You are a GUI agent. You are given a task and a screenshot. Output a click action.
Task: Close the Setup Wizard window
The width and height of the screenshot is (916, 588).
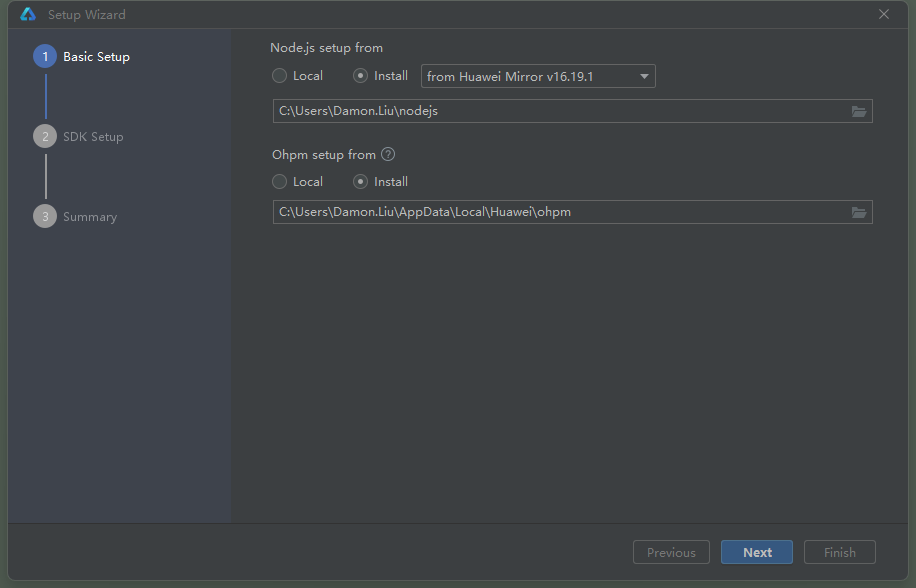[884, 15]
